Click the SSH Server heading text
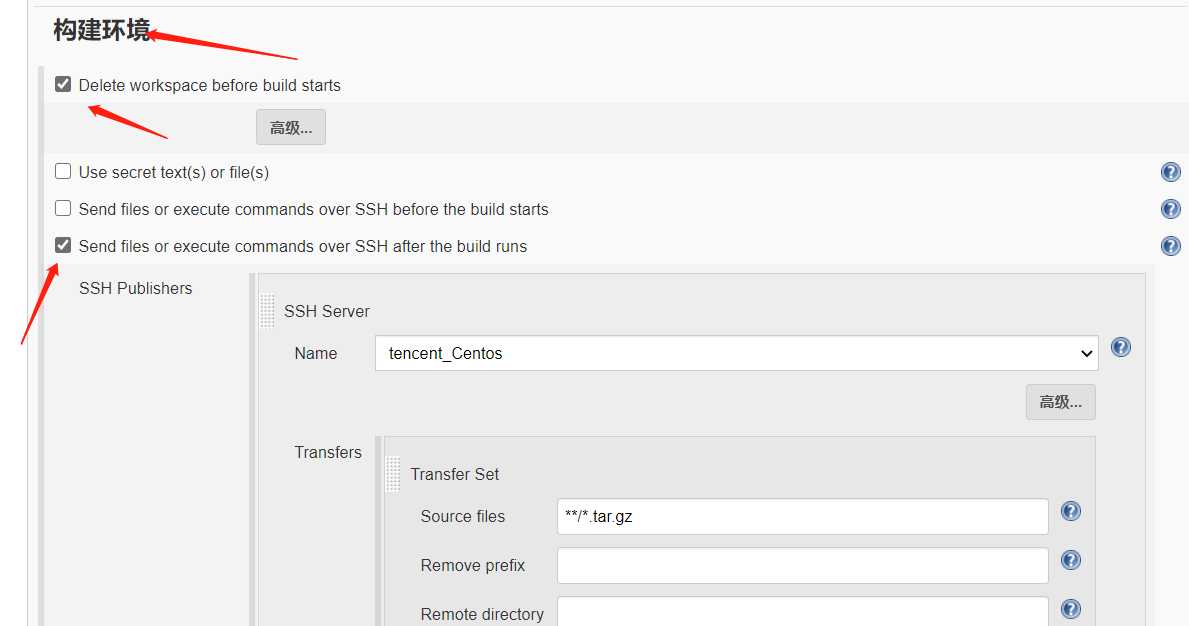 (x=327, y=311)
